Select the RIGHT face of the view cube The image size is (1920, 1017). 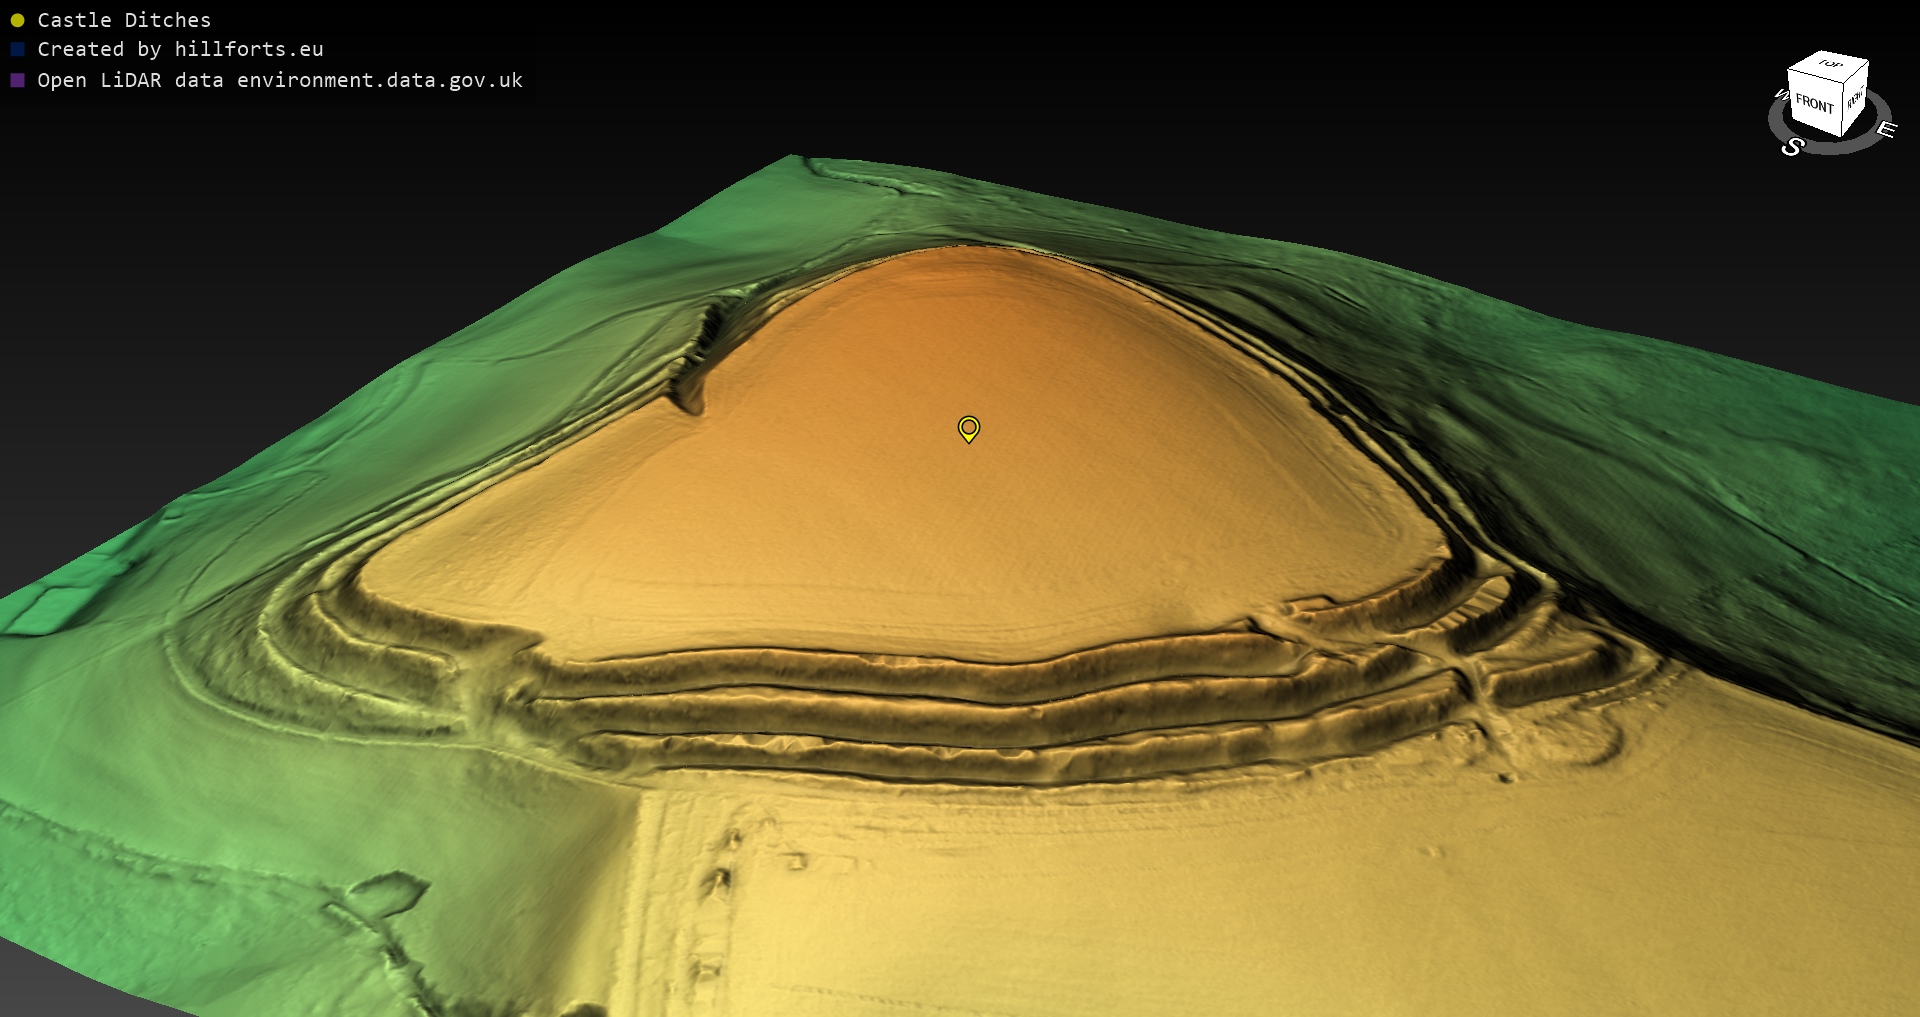pos(1855,99)
